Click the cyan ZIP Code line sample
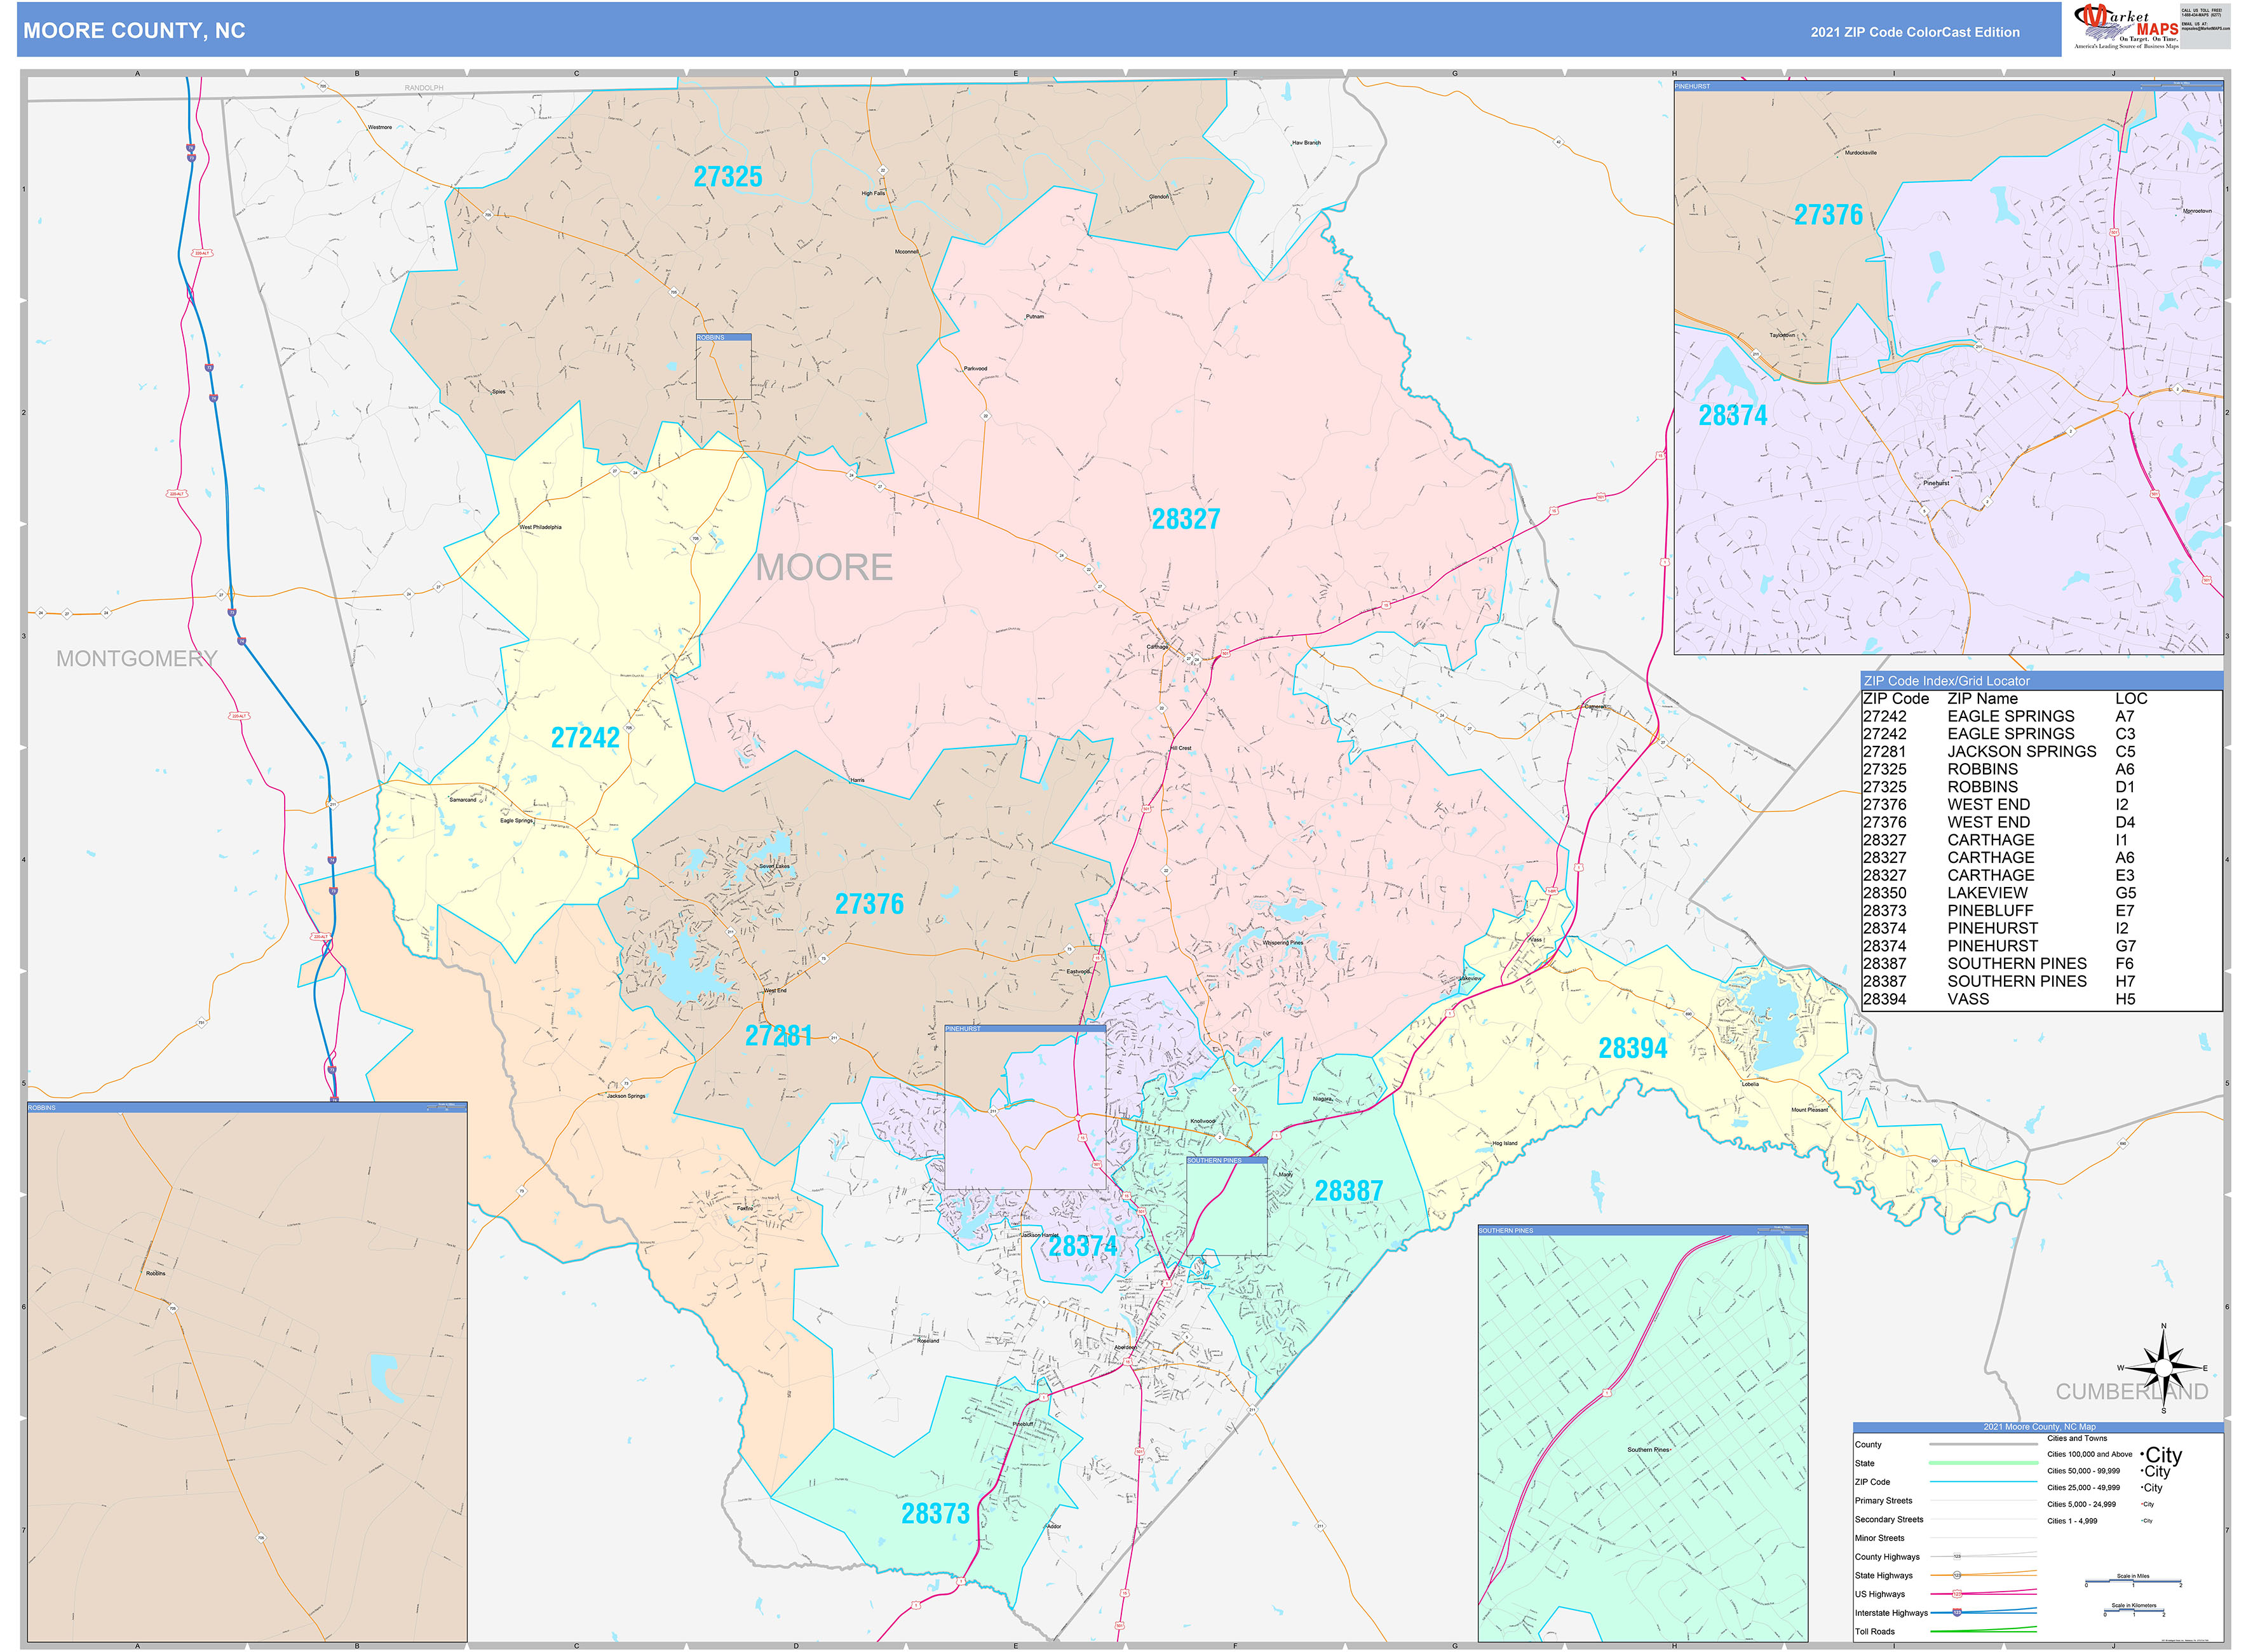 [x=1984, y=1482]
